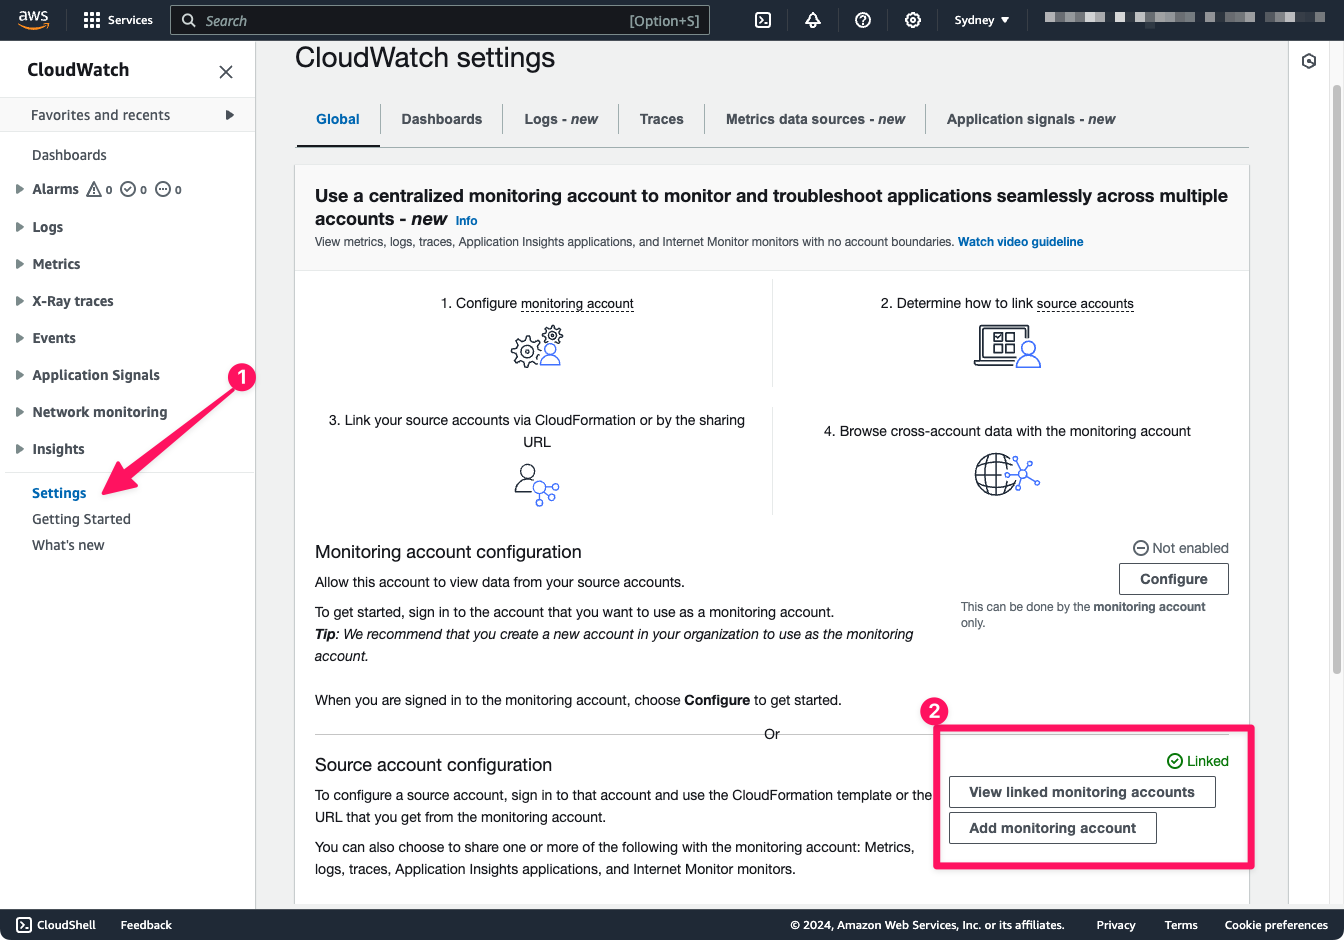This screenshot has width=1344, height=940.
Task: Click Feedback in the footer
Action: 146,925
